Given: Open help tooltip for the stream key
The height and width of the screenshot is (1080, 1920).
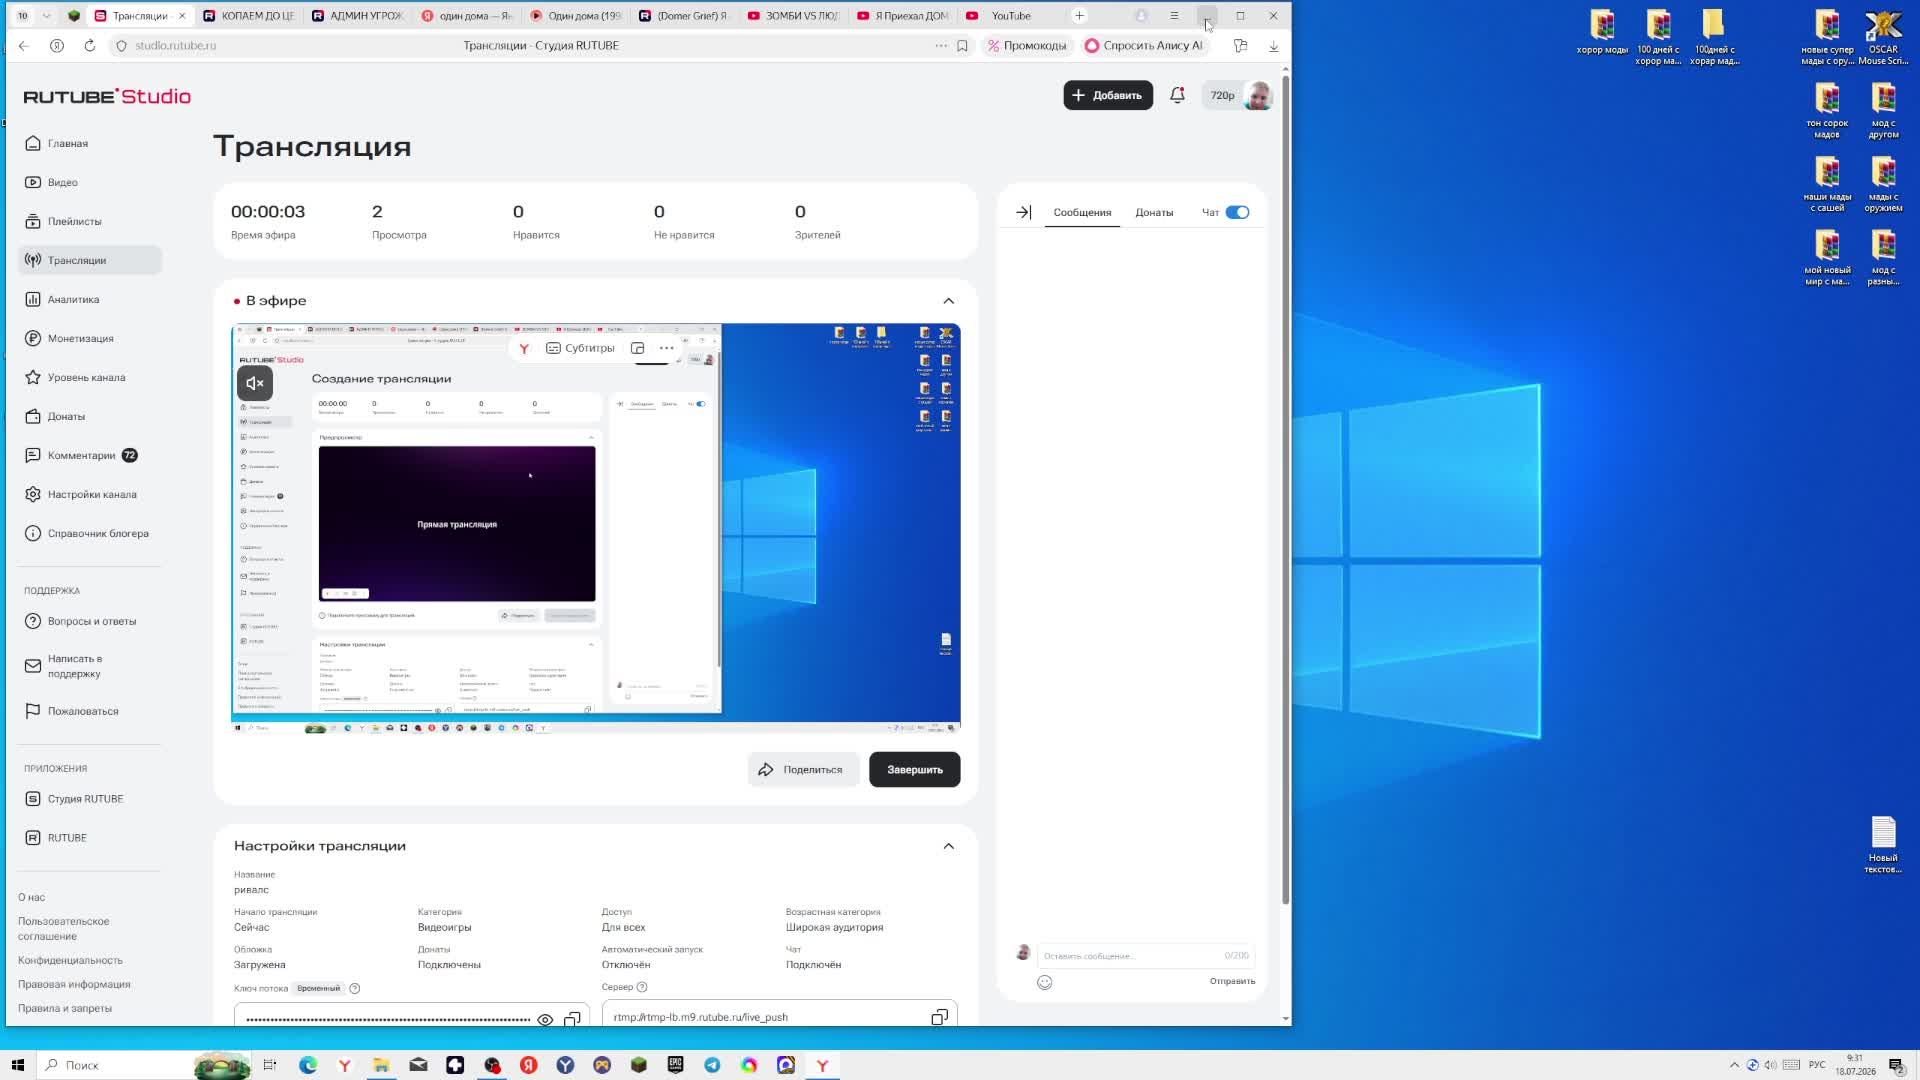Looking at the screenshot, I should (x=354, y=988).
